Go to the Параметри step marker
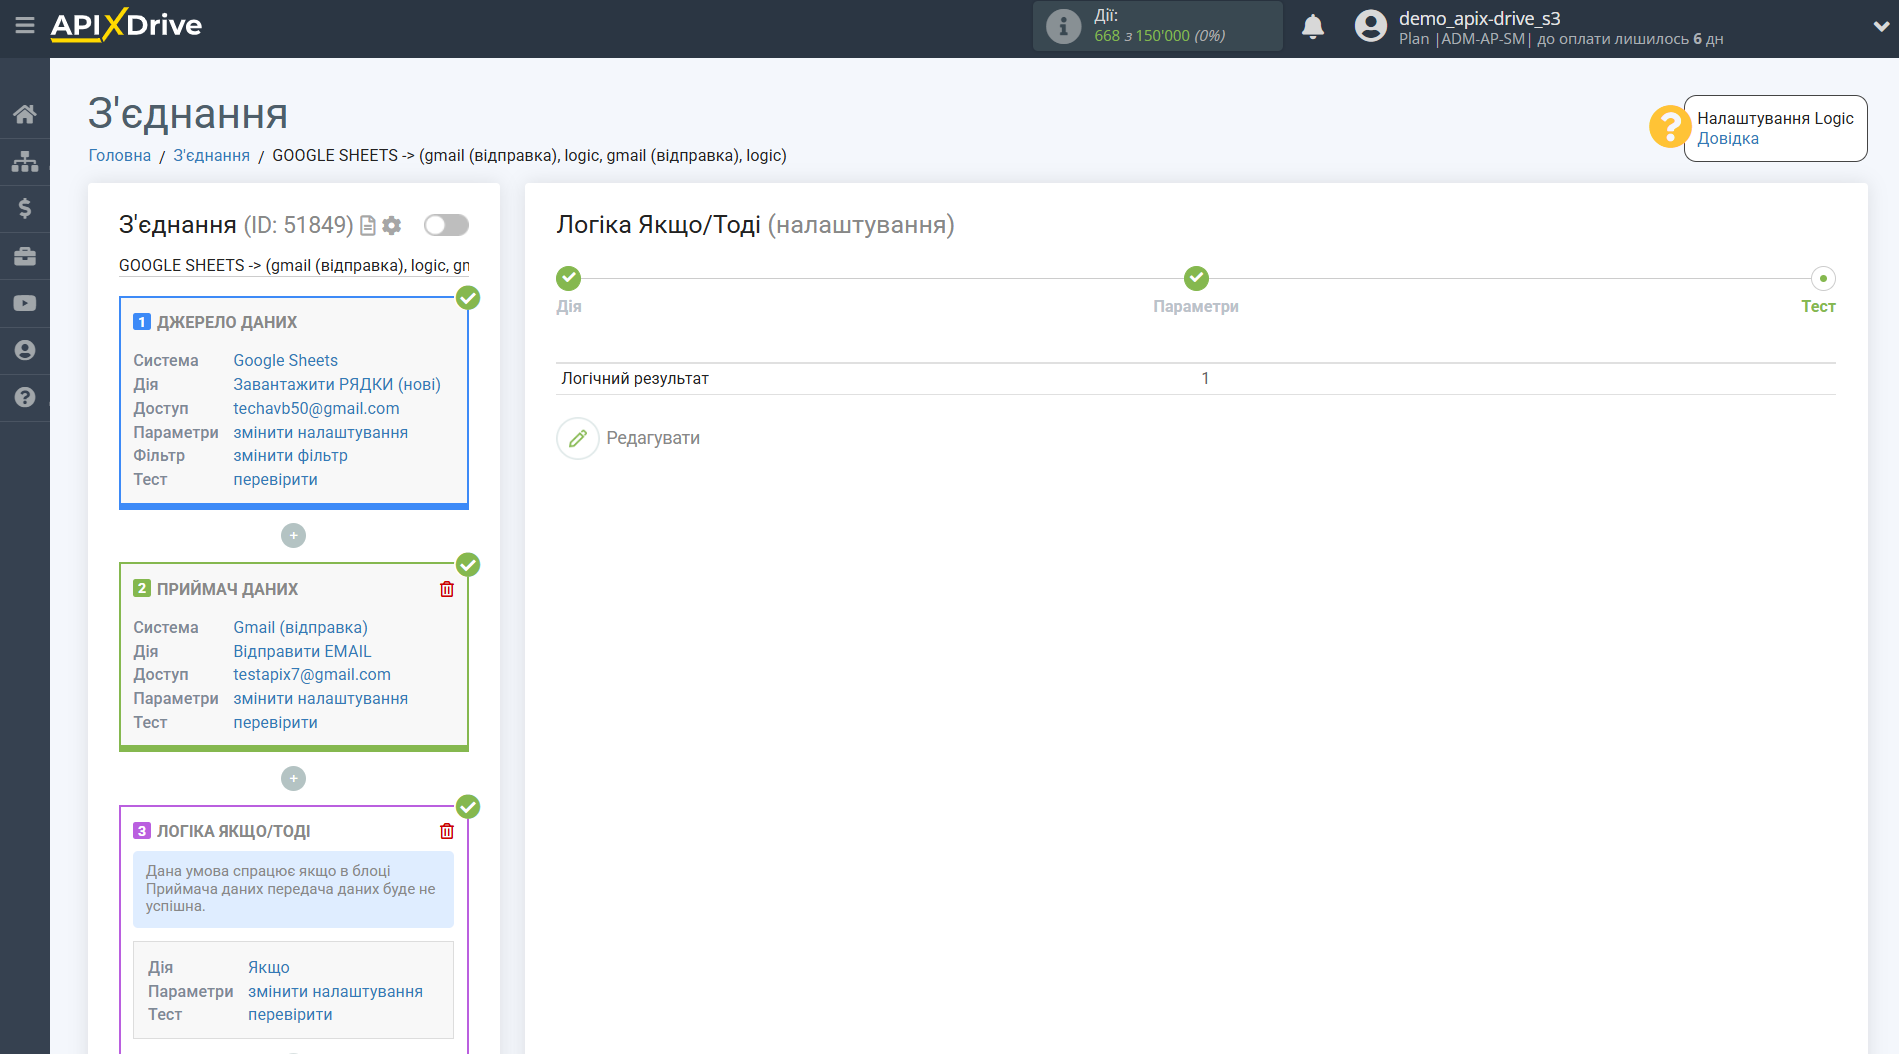The width and height of the screenshot is (1899, 1054). coord(1196,278)
